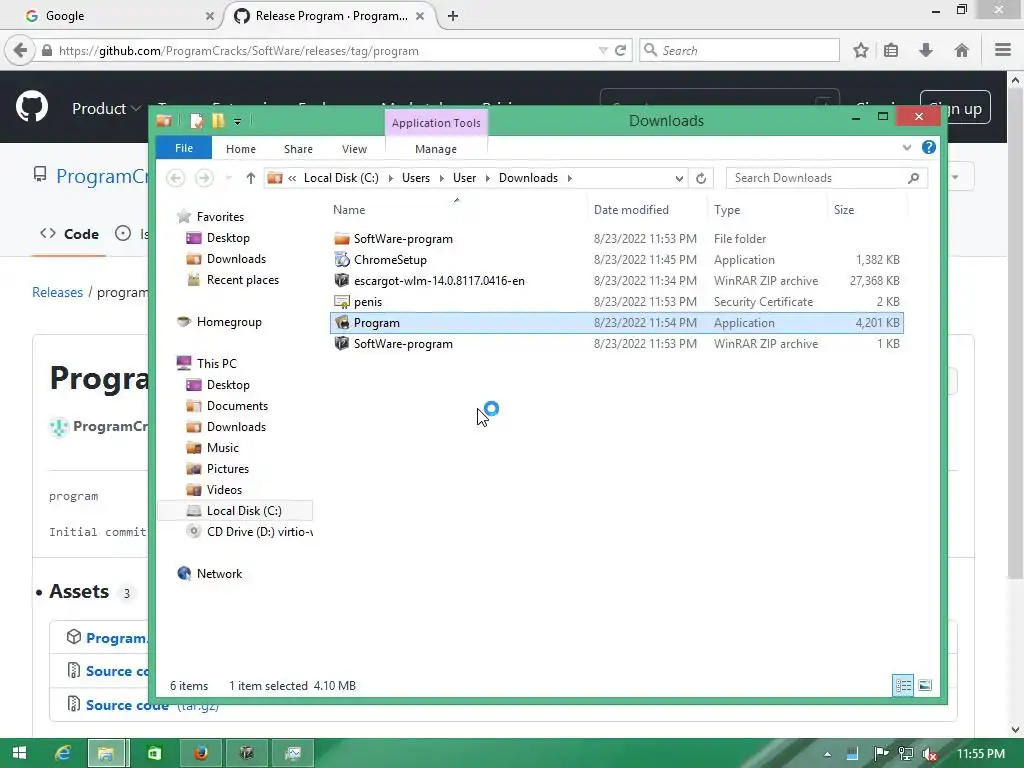Open the Home ribbon tab
This screenshot has height=768, width=1024.
click(241, 149)
